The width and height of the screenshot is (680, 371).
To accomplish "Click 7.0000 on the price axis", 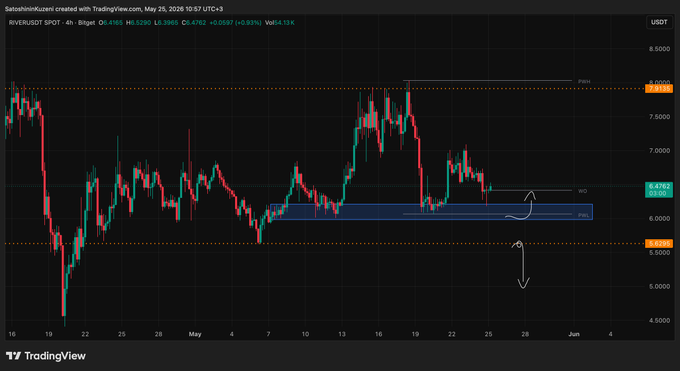I will click(659, 151).
